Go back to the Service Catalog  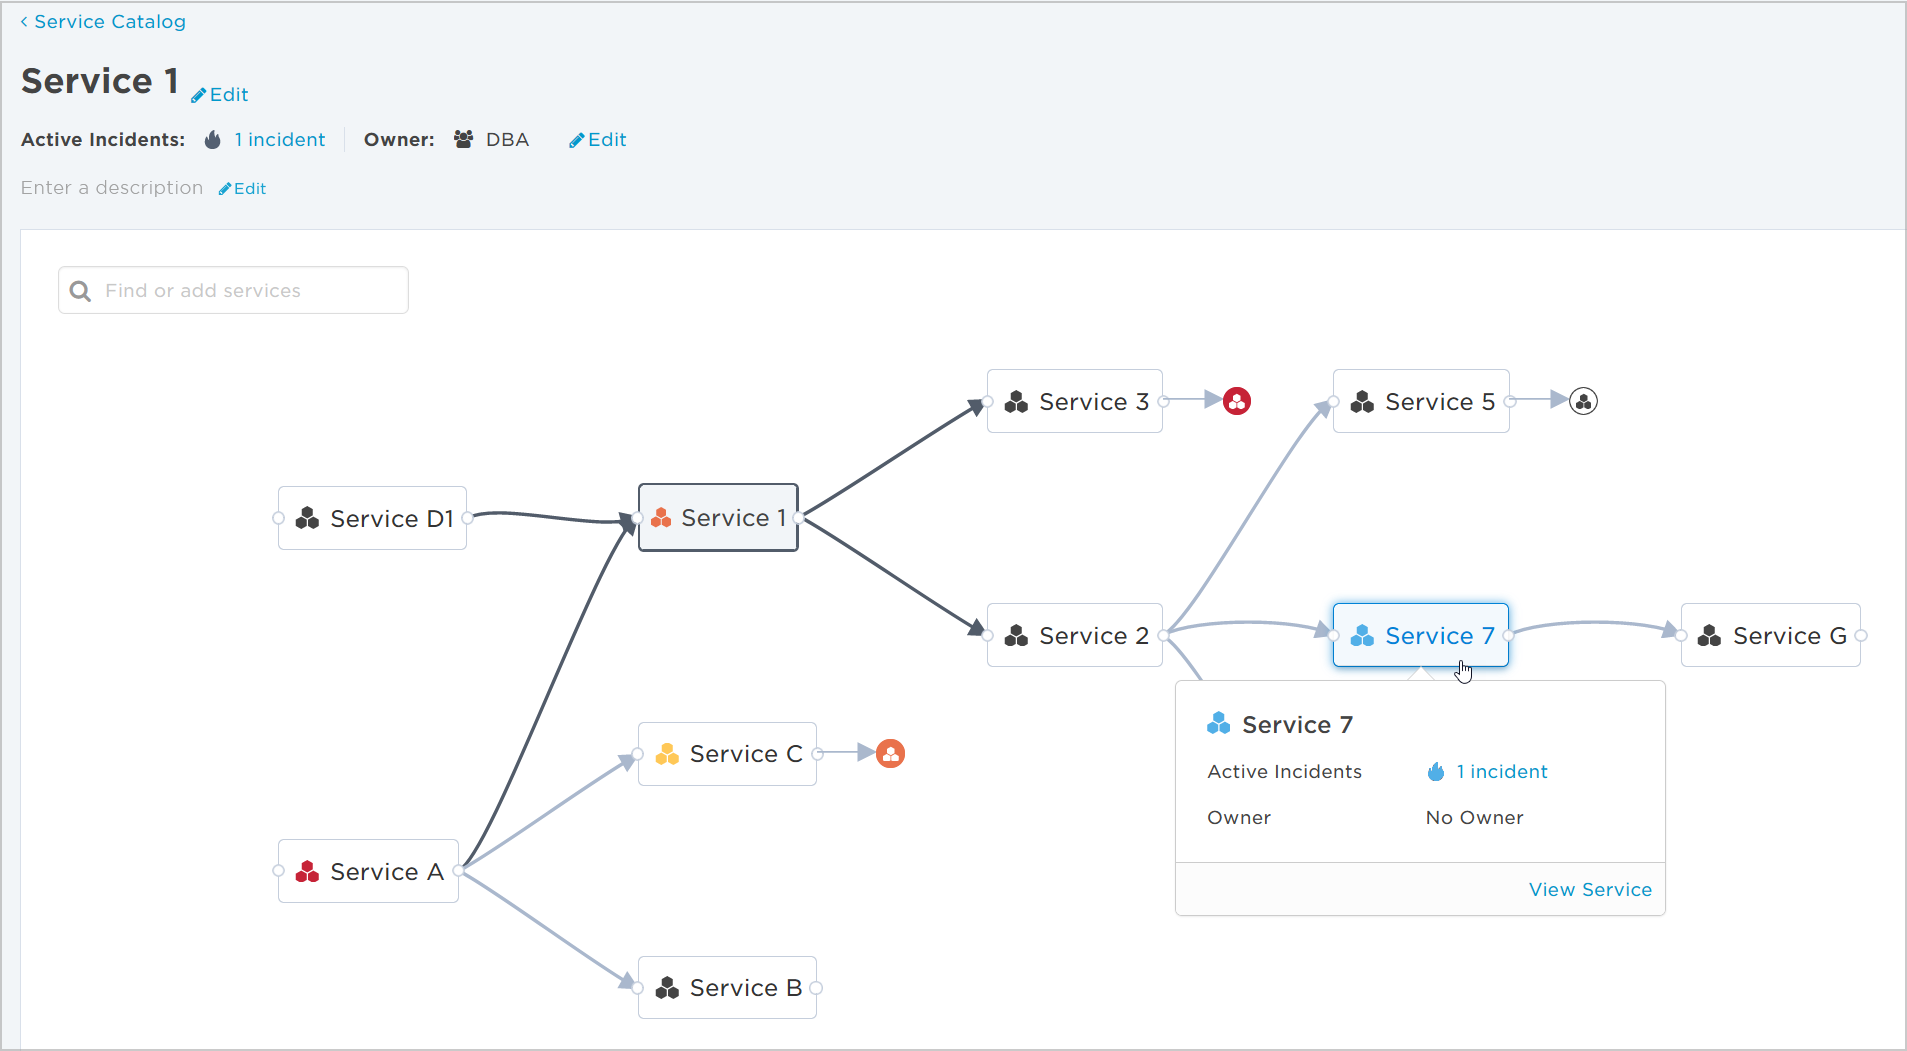(109, 21)
